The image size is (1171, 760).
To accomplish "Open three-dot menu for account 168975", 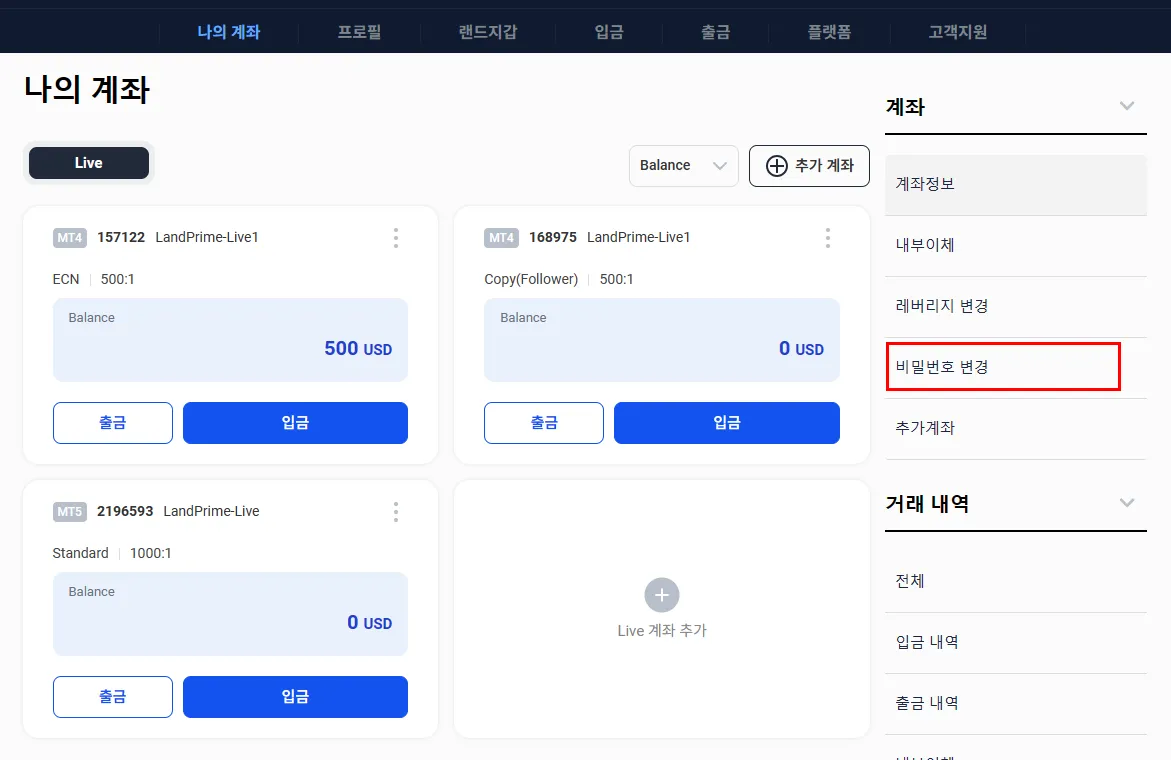I will click(827, 238).
